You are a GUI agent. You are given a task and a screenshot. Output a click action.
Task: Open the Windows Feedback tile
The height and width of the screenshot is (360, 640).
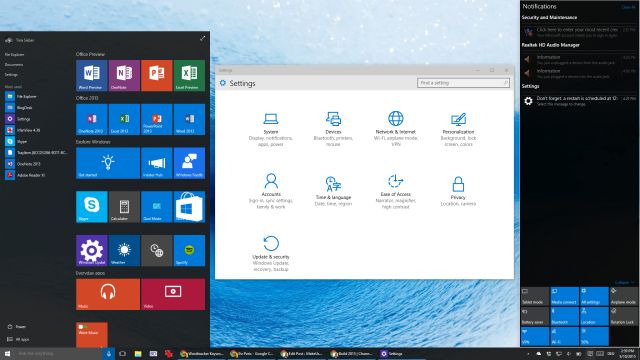click(x=189, y=163)
